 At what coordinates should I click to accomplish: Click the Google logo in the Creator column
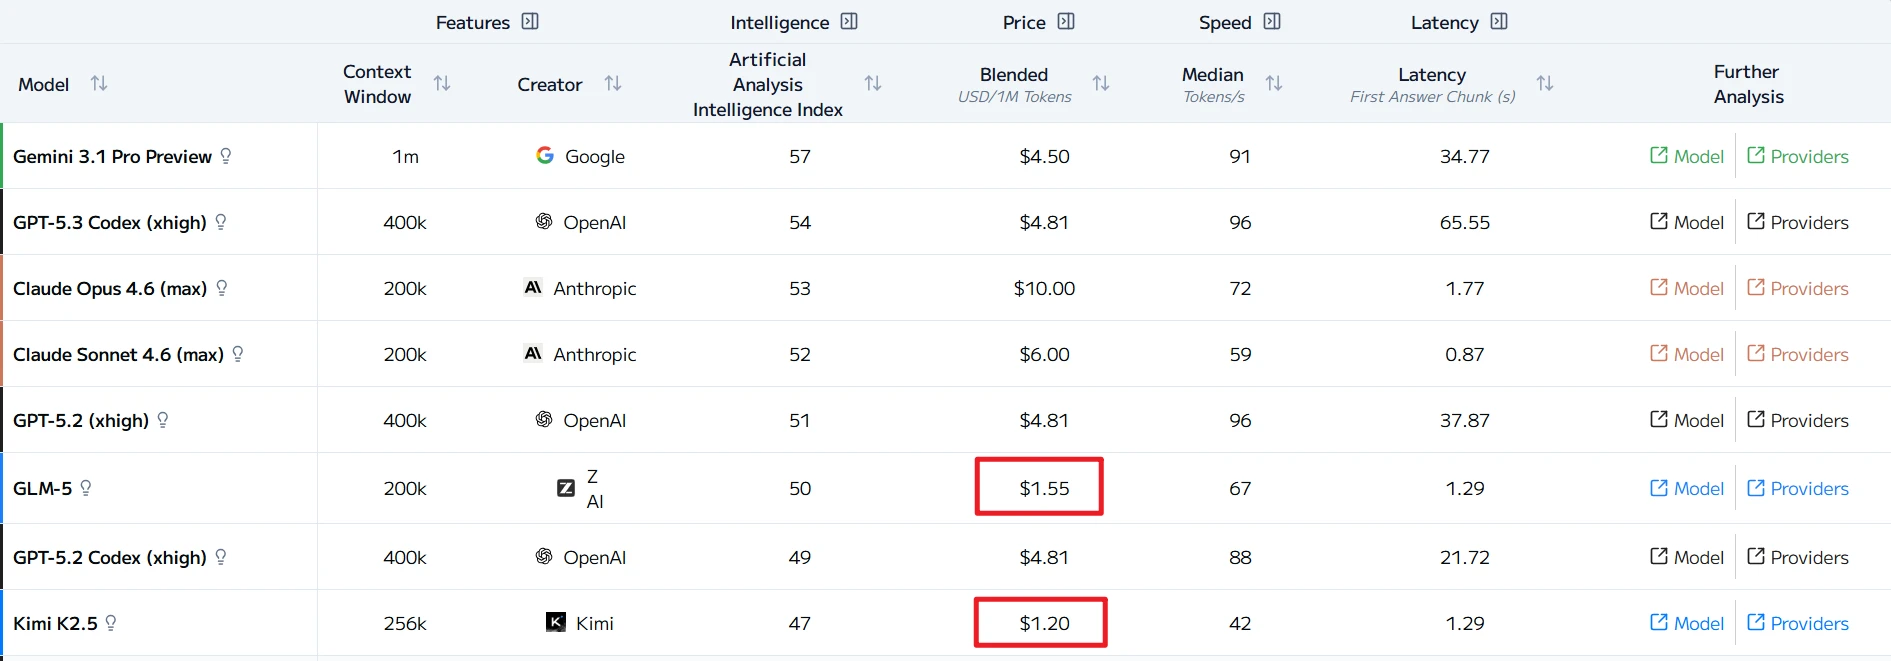(x=545, y=155)
